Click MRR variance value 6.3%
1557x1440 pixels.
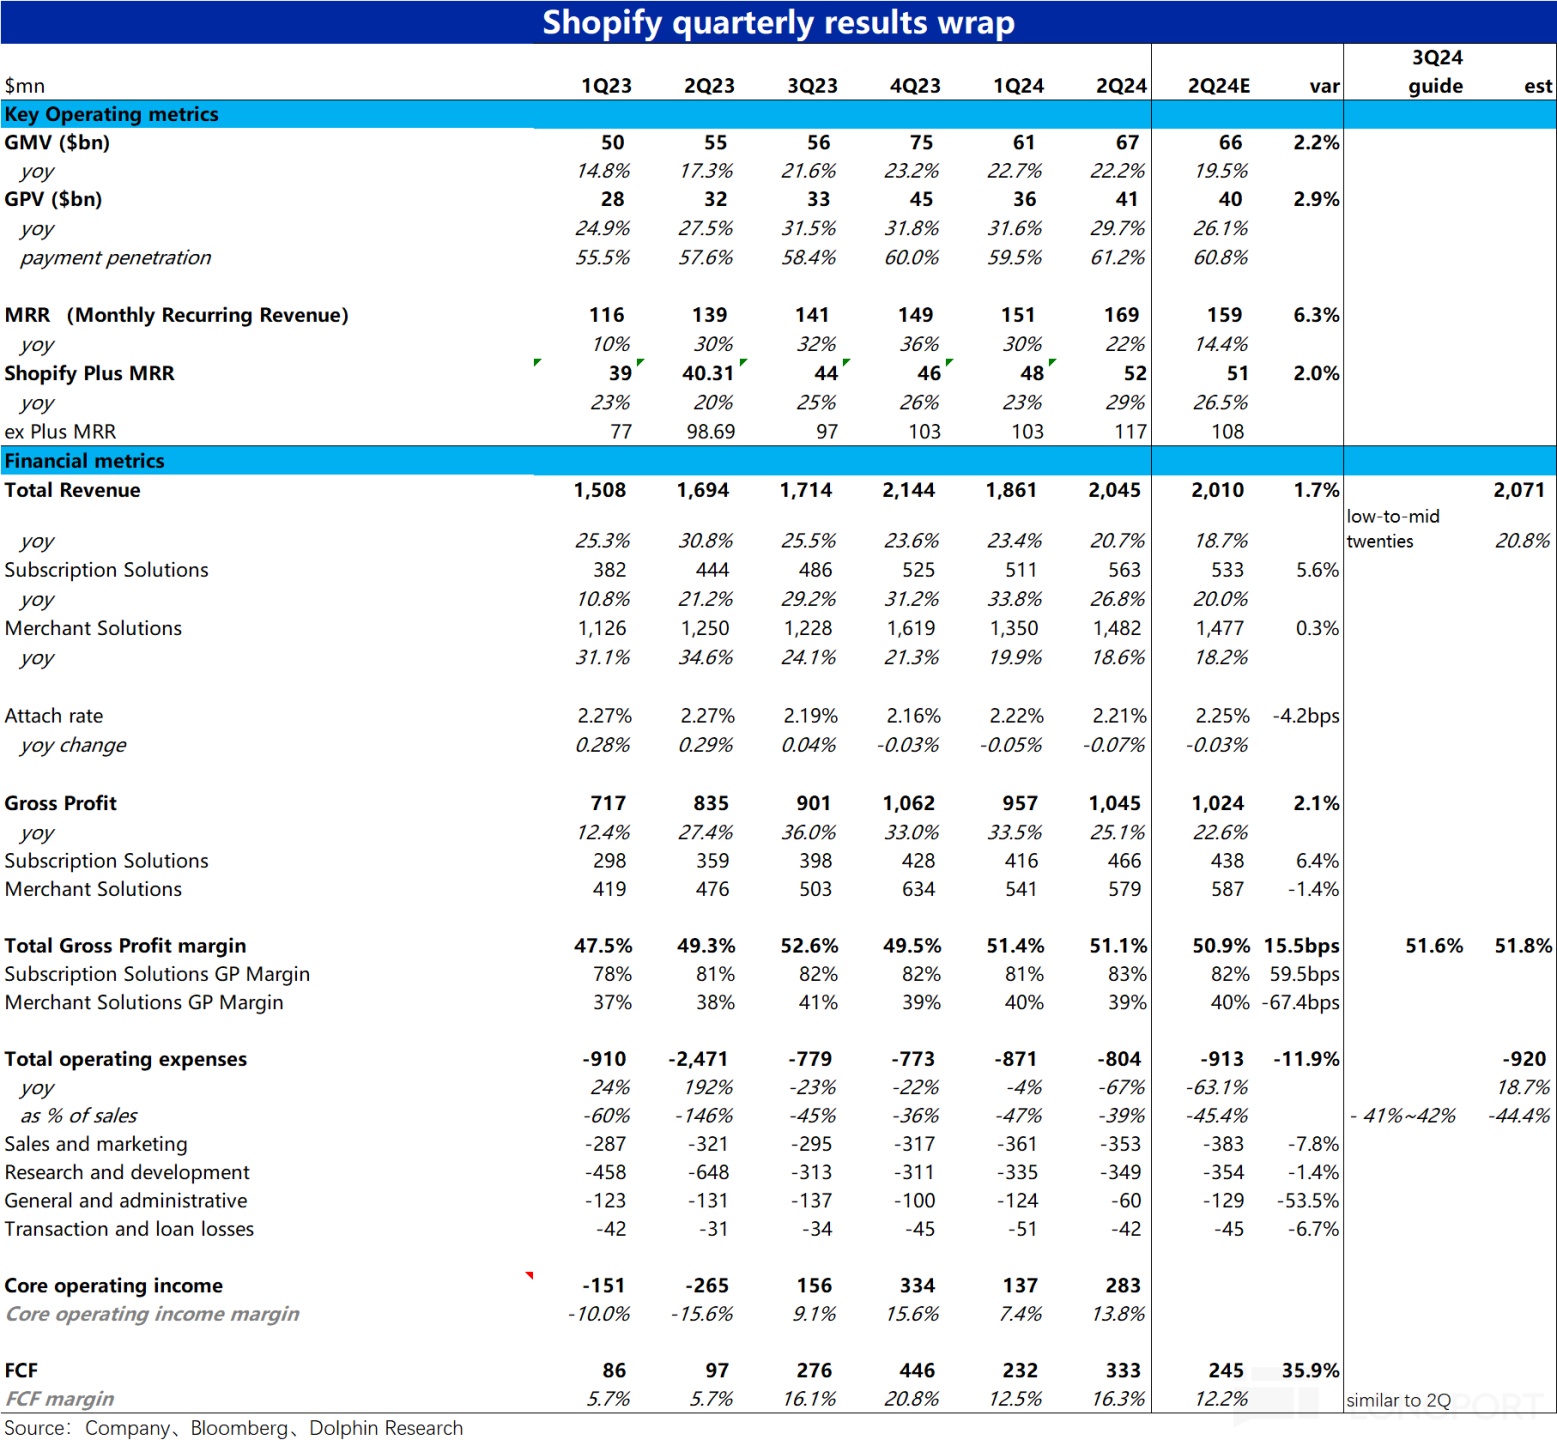1316,315
